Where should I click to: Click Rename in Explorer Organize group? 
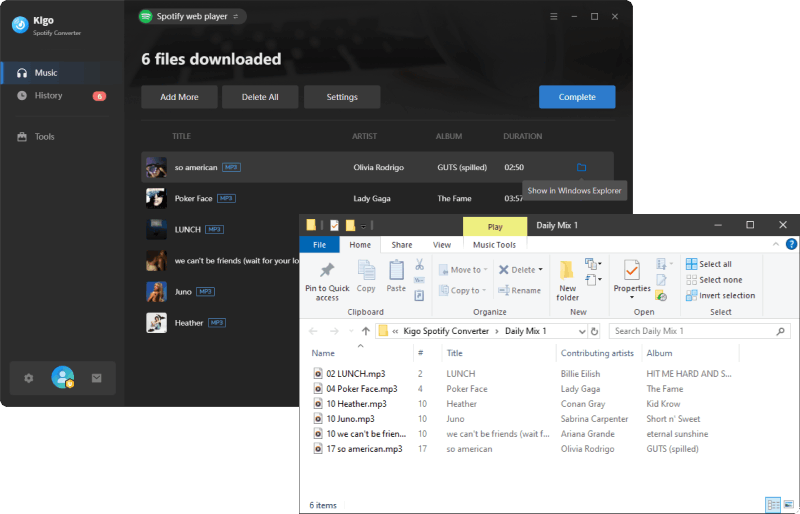[519, 290]
